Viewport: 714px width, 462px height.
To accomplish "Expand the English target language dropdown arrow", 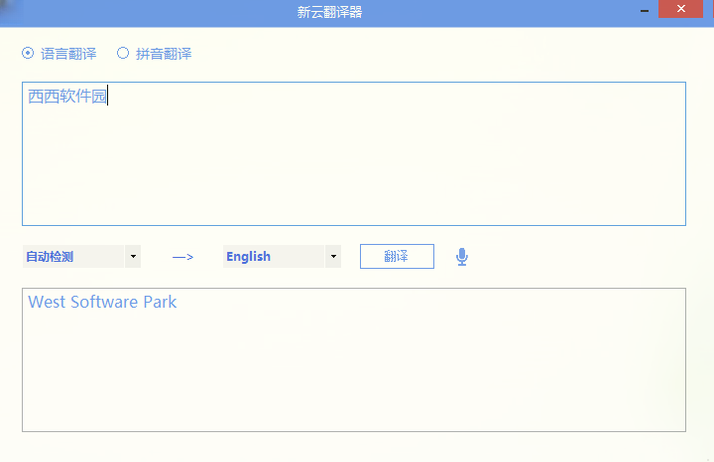I will [333, 256].
